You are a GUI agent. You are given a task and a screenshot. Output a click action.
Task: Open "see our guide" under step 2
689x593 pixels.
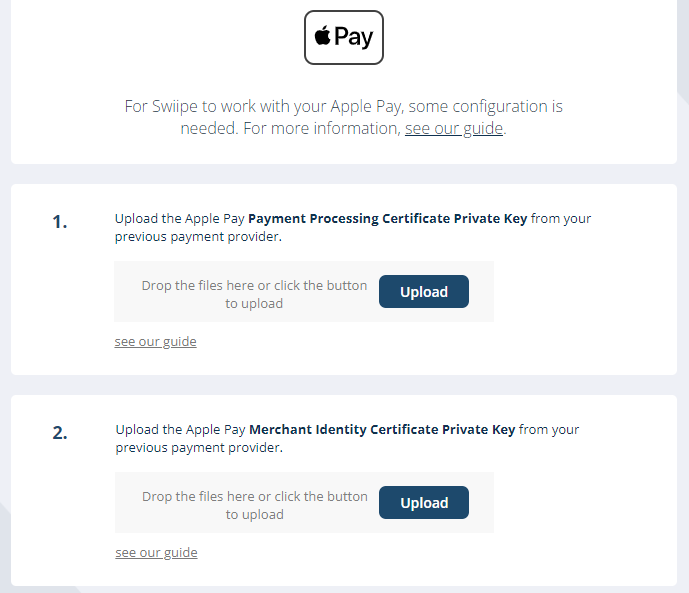tap(156, 553)
